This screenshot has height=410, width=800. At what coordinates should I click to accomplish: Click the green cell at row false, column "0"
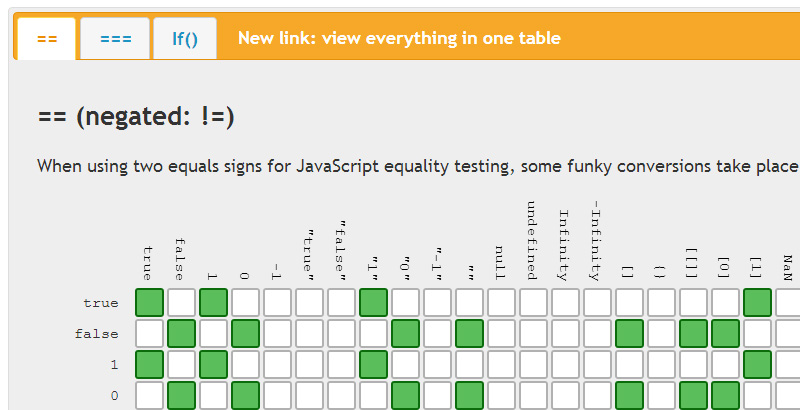point(406,335)
